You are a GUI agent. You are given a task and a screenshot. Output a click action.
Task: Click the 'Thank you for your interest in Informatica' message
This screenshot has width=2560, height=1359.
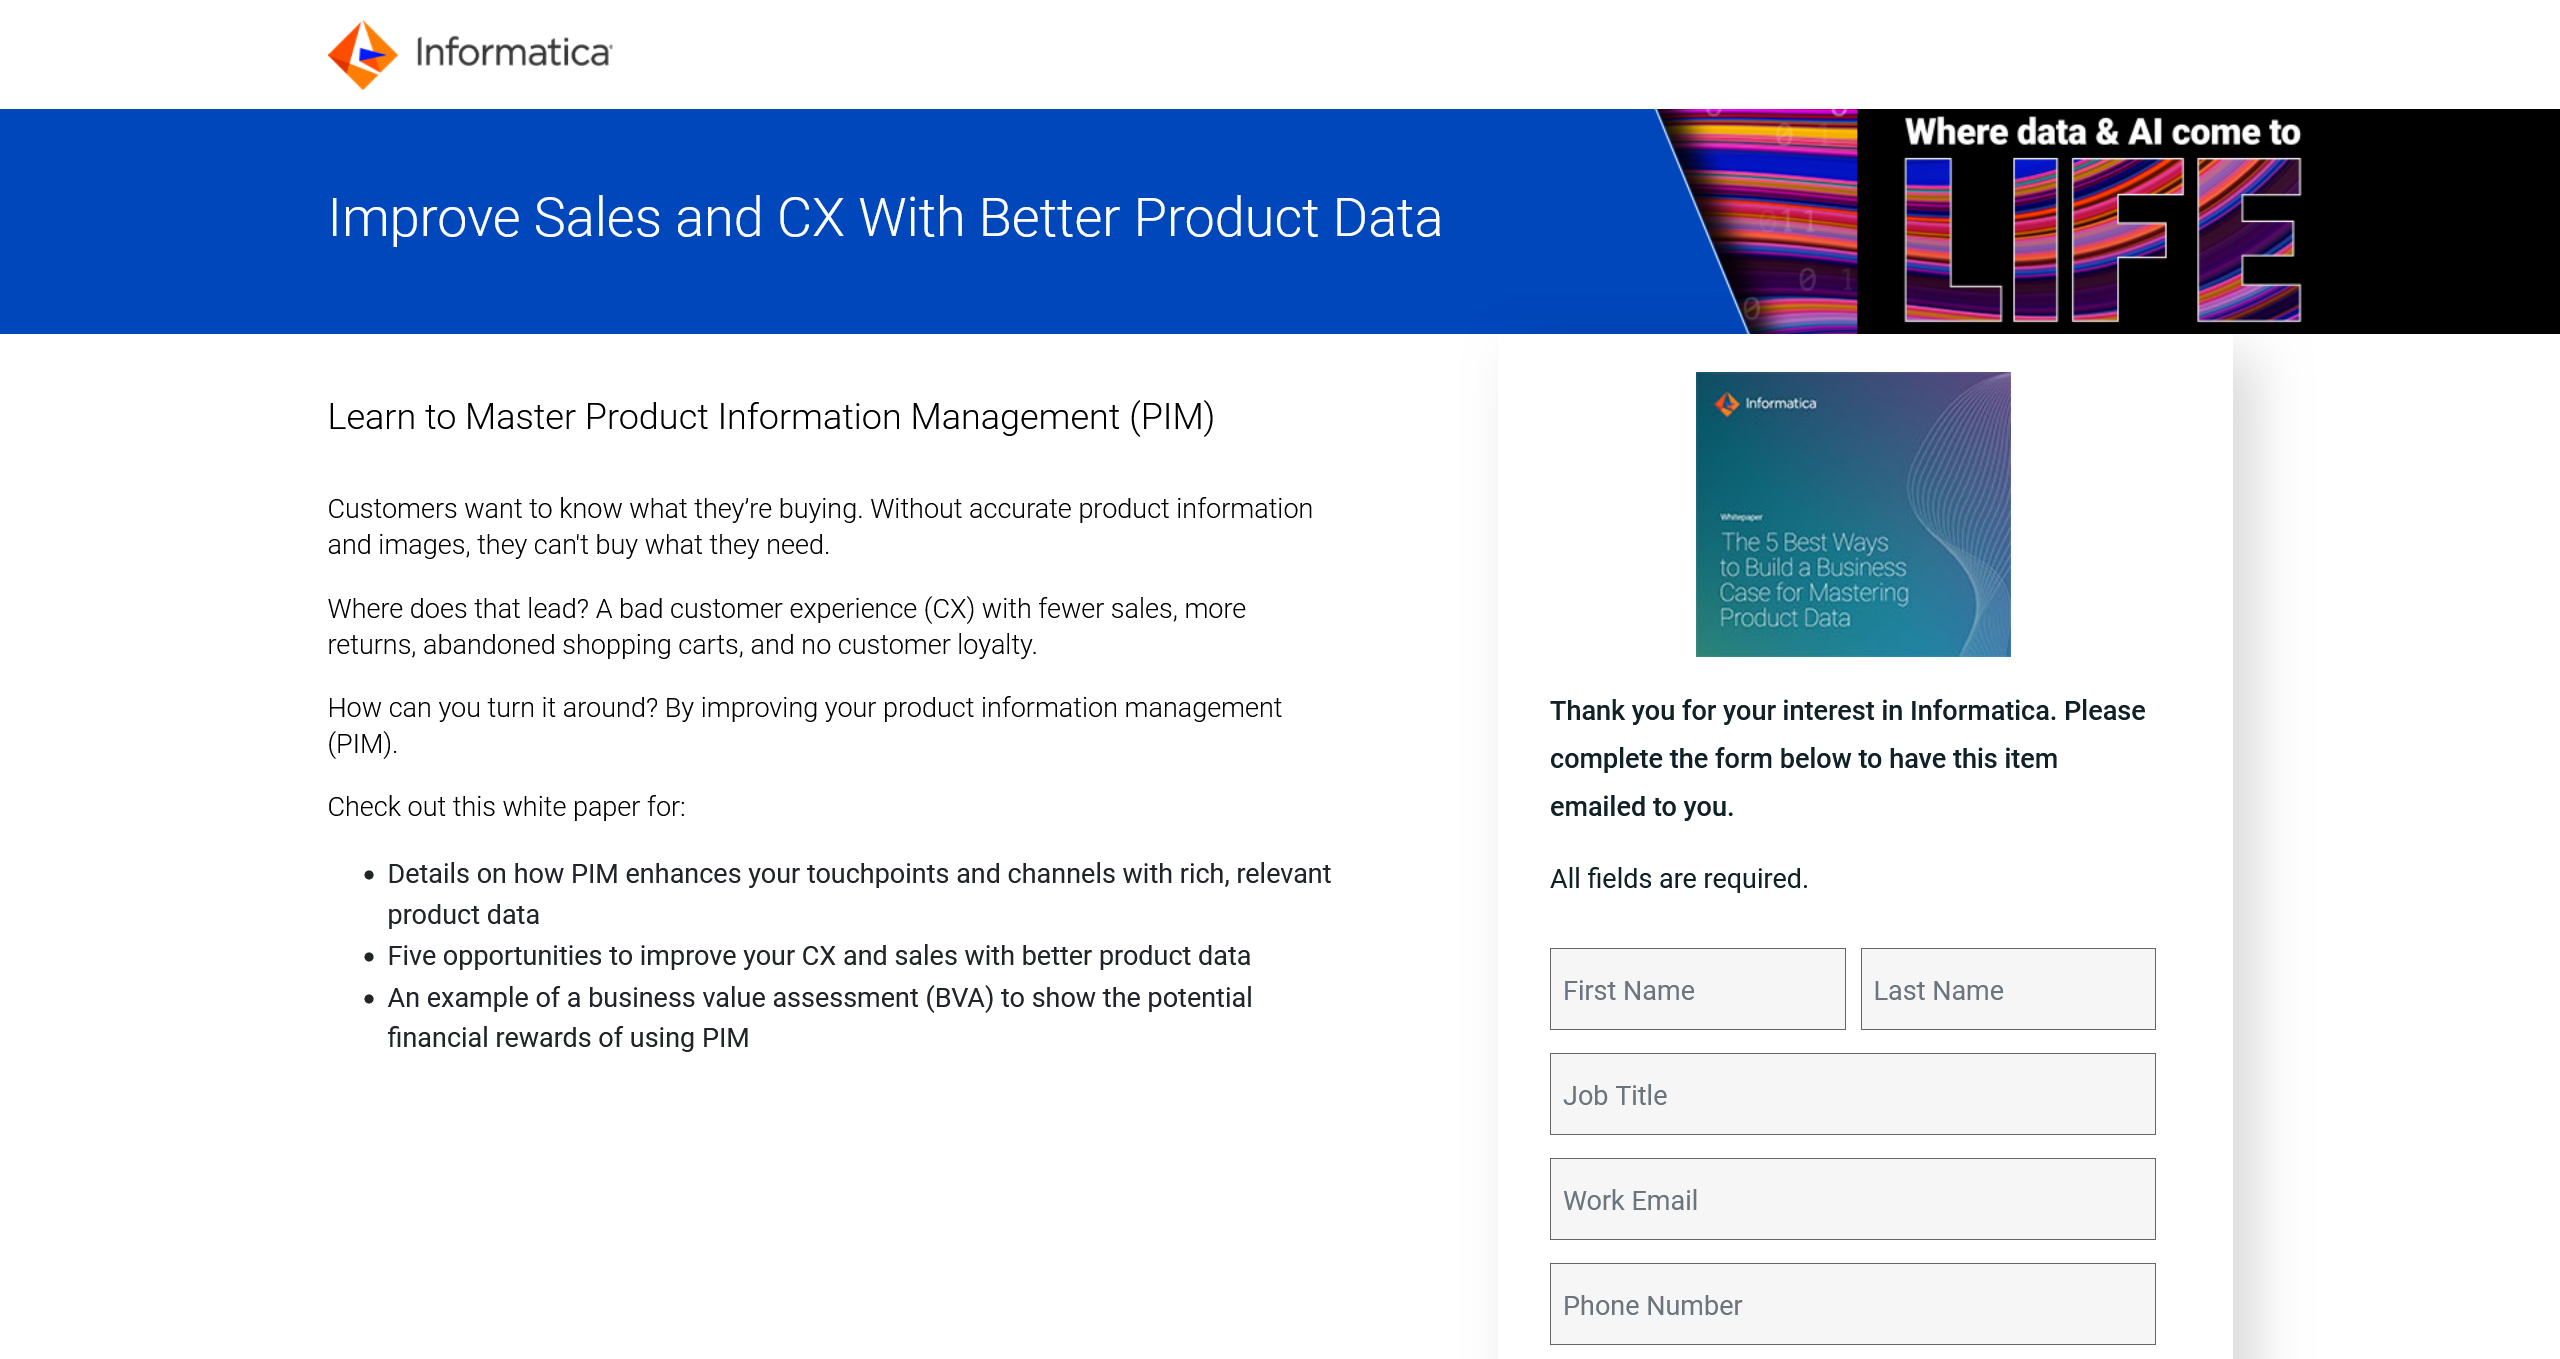click(1848, 758)
